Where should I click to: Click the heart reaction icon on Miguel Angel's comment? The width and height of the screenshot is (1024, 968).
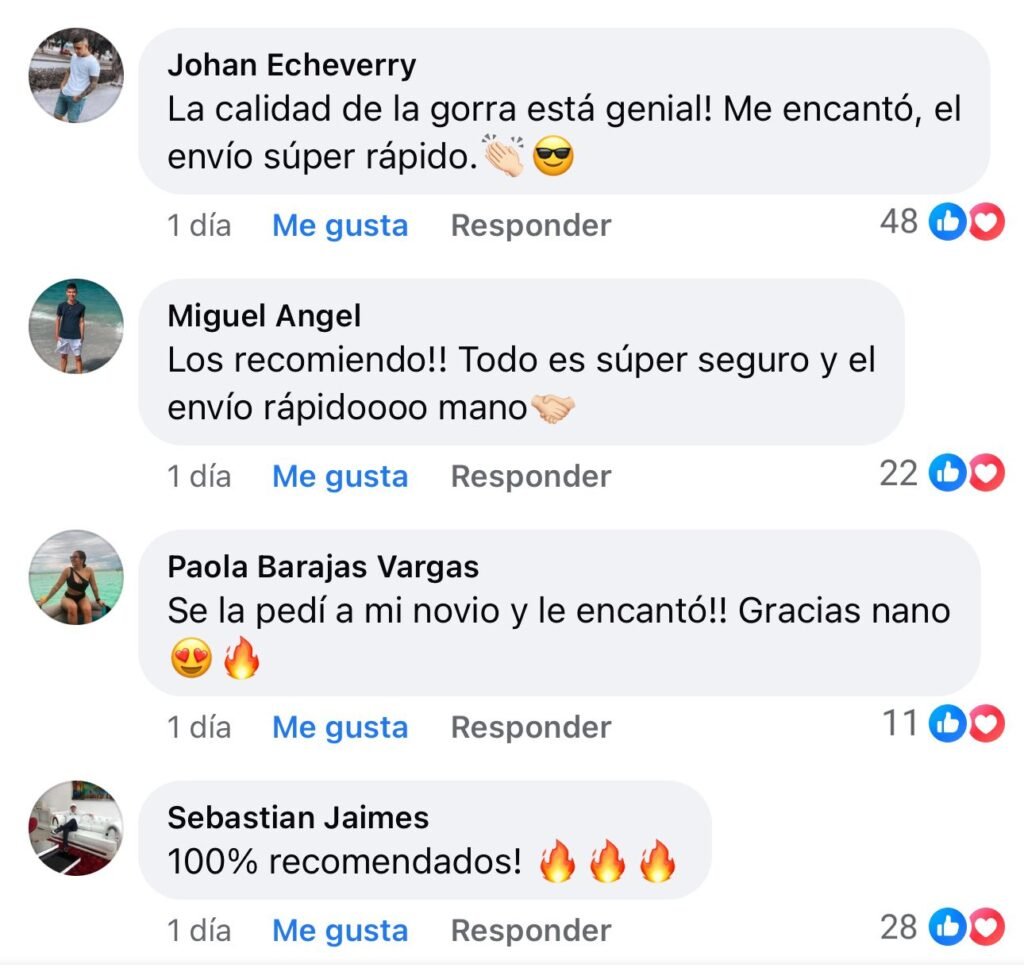pyautogui.click(x=986, y=472)
